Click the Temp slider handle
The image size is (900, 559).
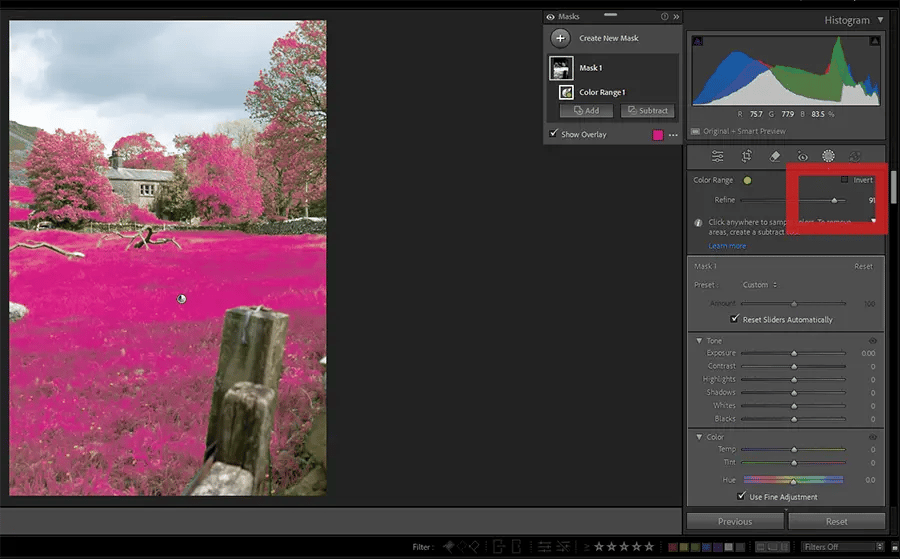(794, 449)
